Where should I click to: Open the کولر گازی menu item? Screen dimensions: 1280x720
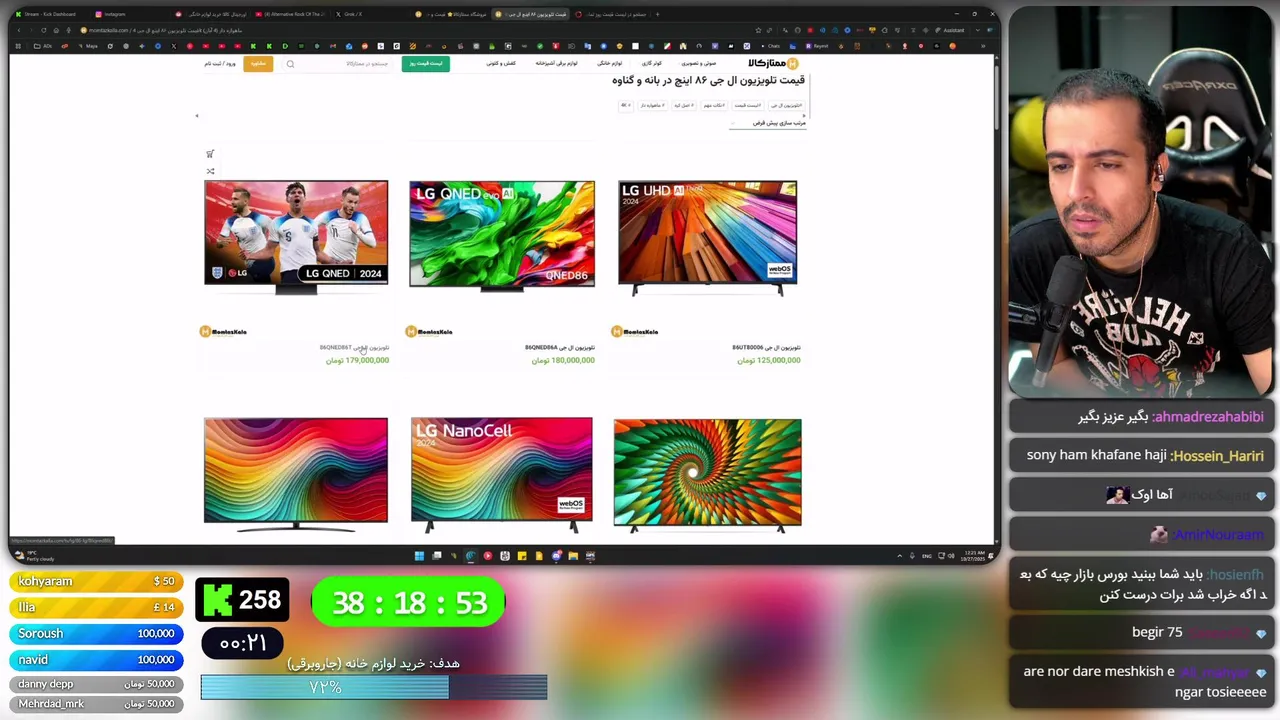coord(651,63)
